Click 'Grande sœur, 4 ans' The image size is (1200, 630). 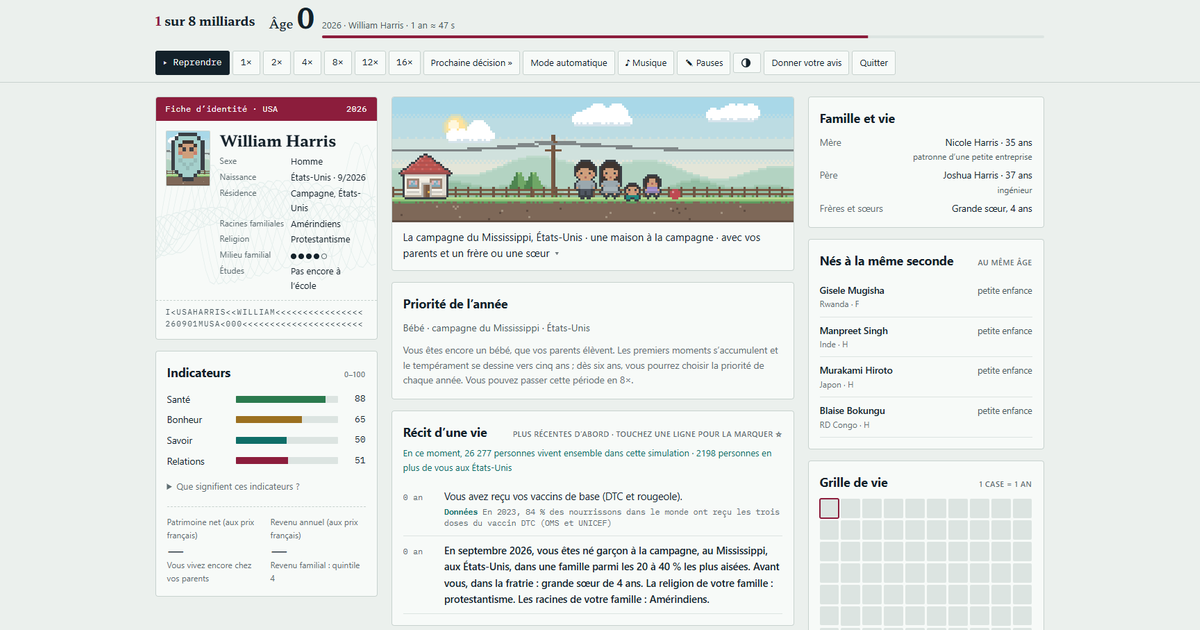[992, 209]
